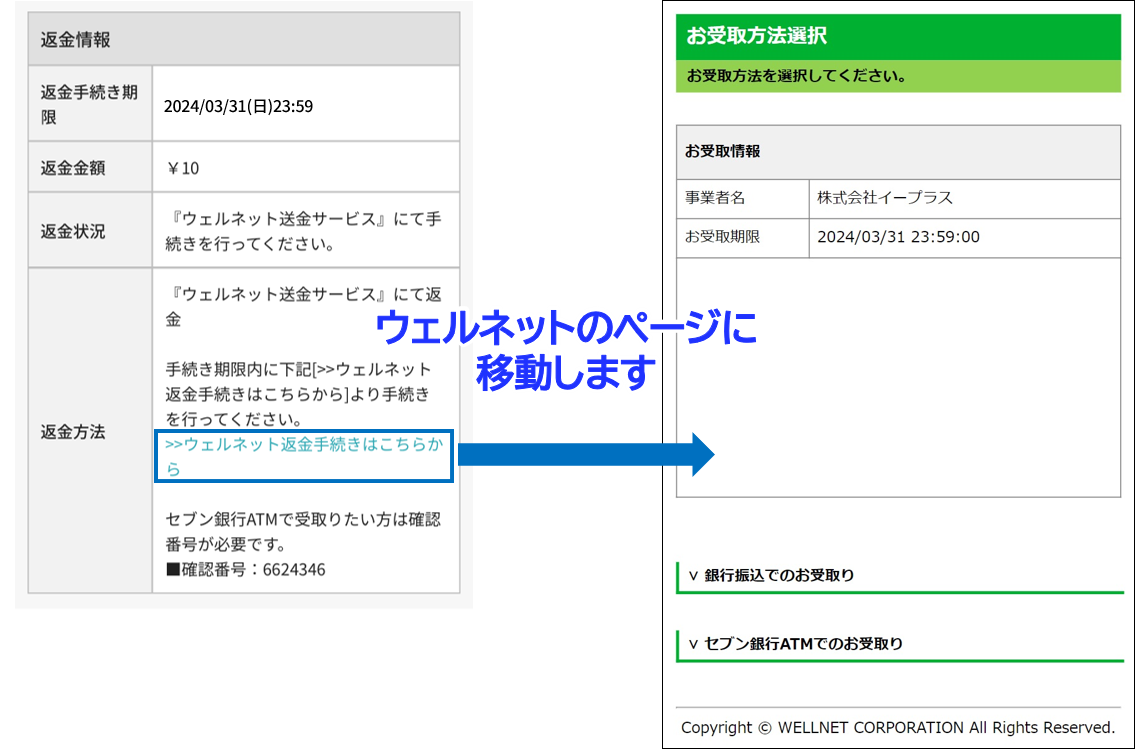Screen dimensions: 1135x749
Task: Click the 返金方法 row label
Action: click(90, 431)
